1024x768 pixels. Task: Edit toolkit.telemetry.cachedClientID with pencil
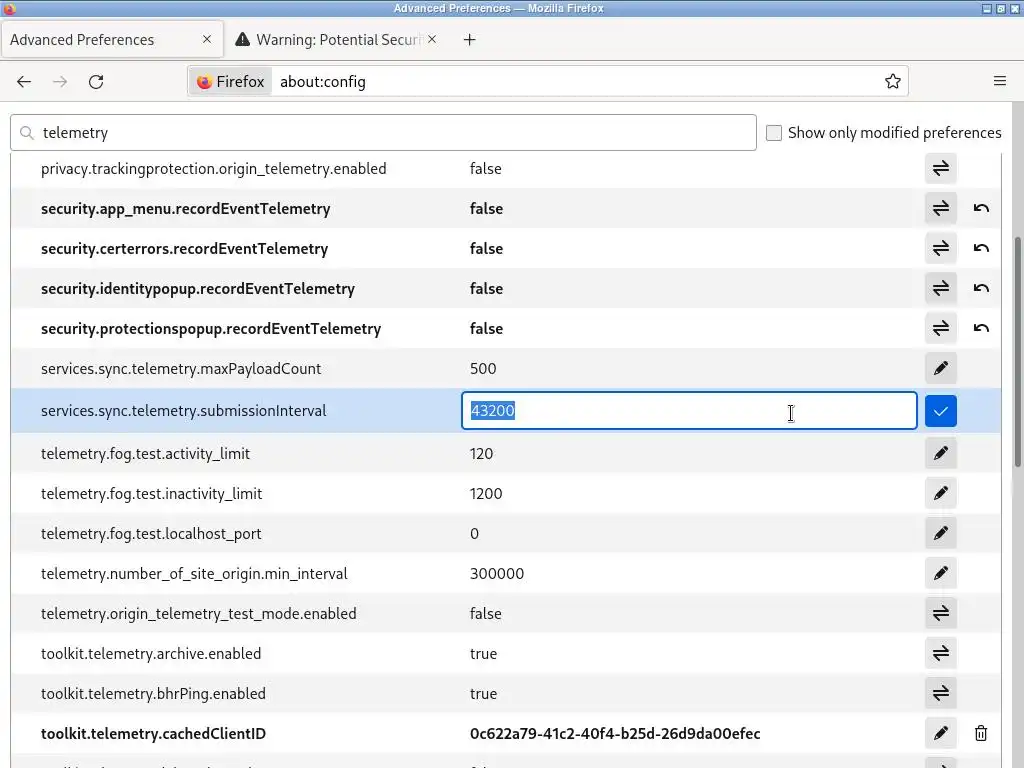coord(940,733)
